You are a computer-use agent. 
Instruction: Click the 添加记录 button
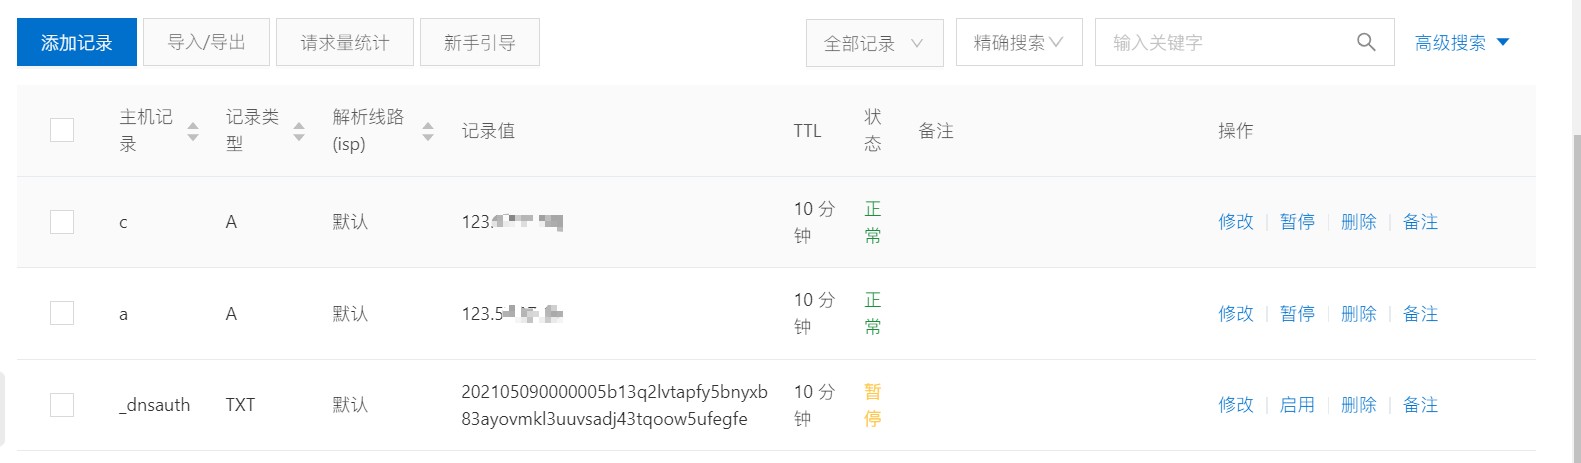(x=77, y=43)
